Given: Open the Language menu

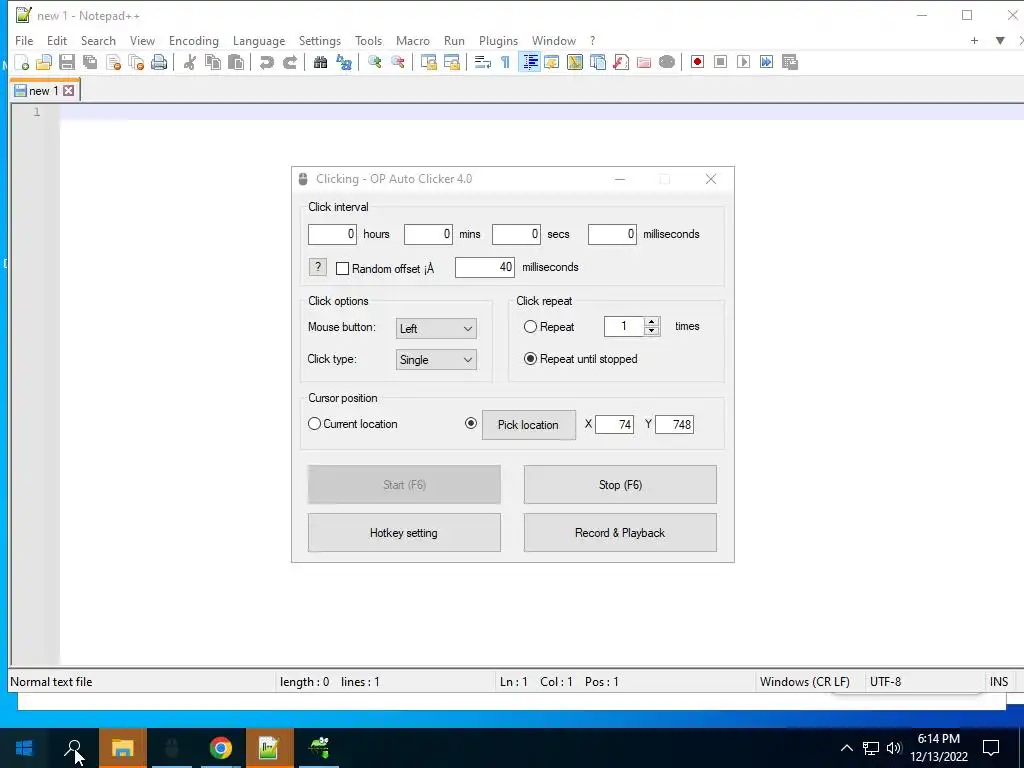Looking at the screenshot, I should pyautogui.click(x=259, y=40).
